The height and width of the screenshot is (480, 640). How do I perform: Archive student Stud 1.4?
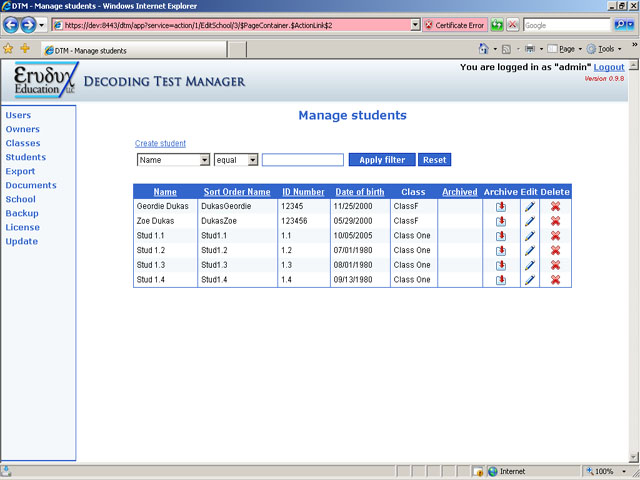click(501, 280)
